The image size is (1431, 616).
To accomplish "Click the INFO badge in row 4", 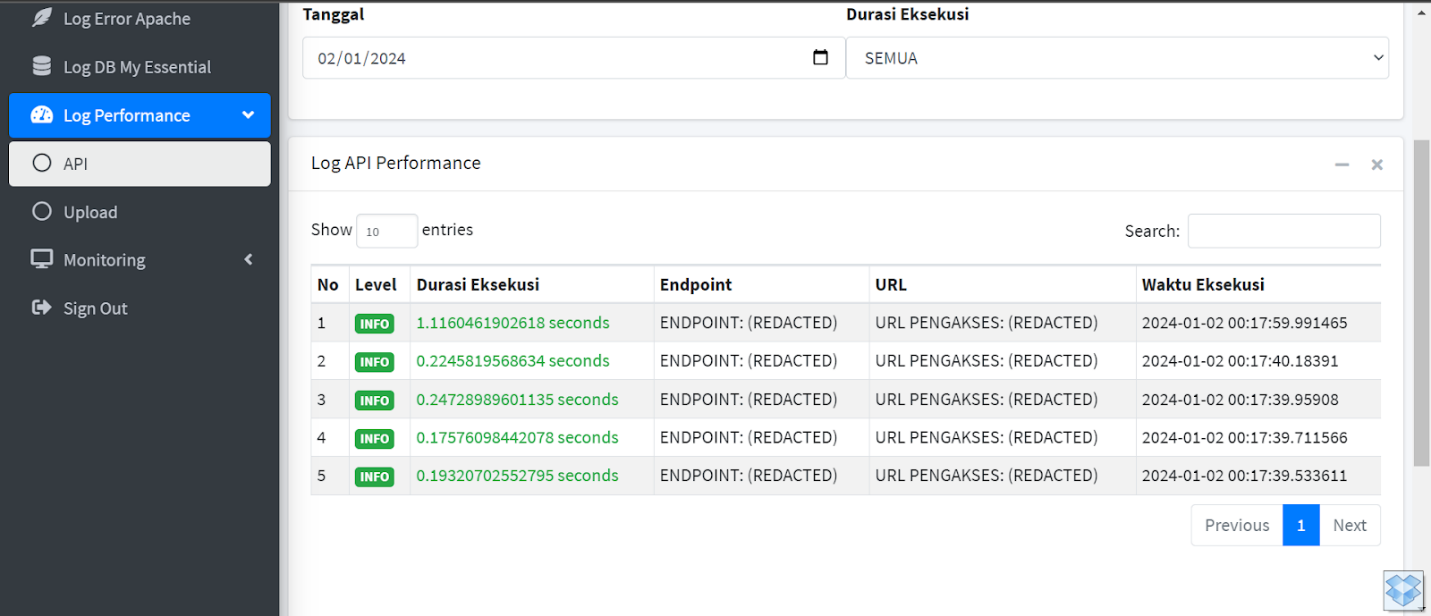I will [374, 438].
